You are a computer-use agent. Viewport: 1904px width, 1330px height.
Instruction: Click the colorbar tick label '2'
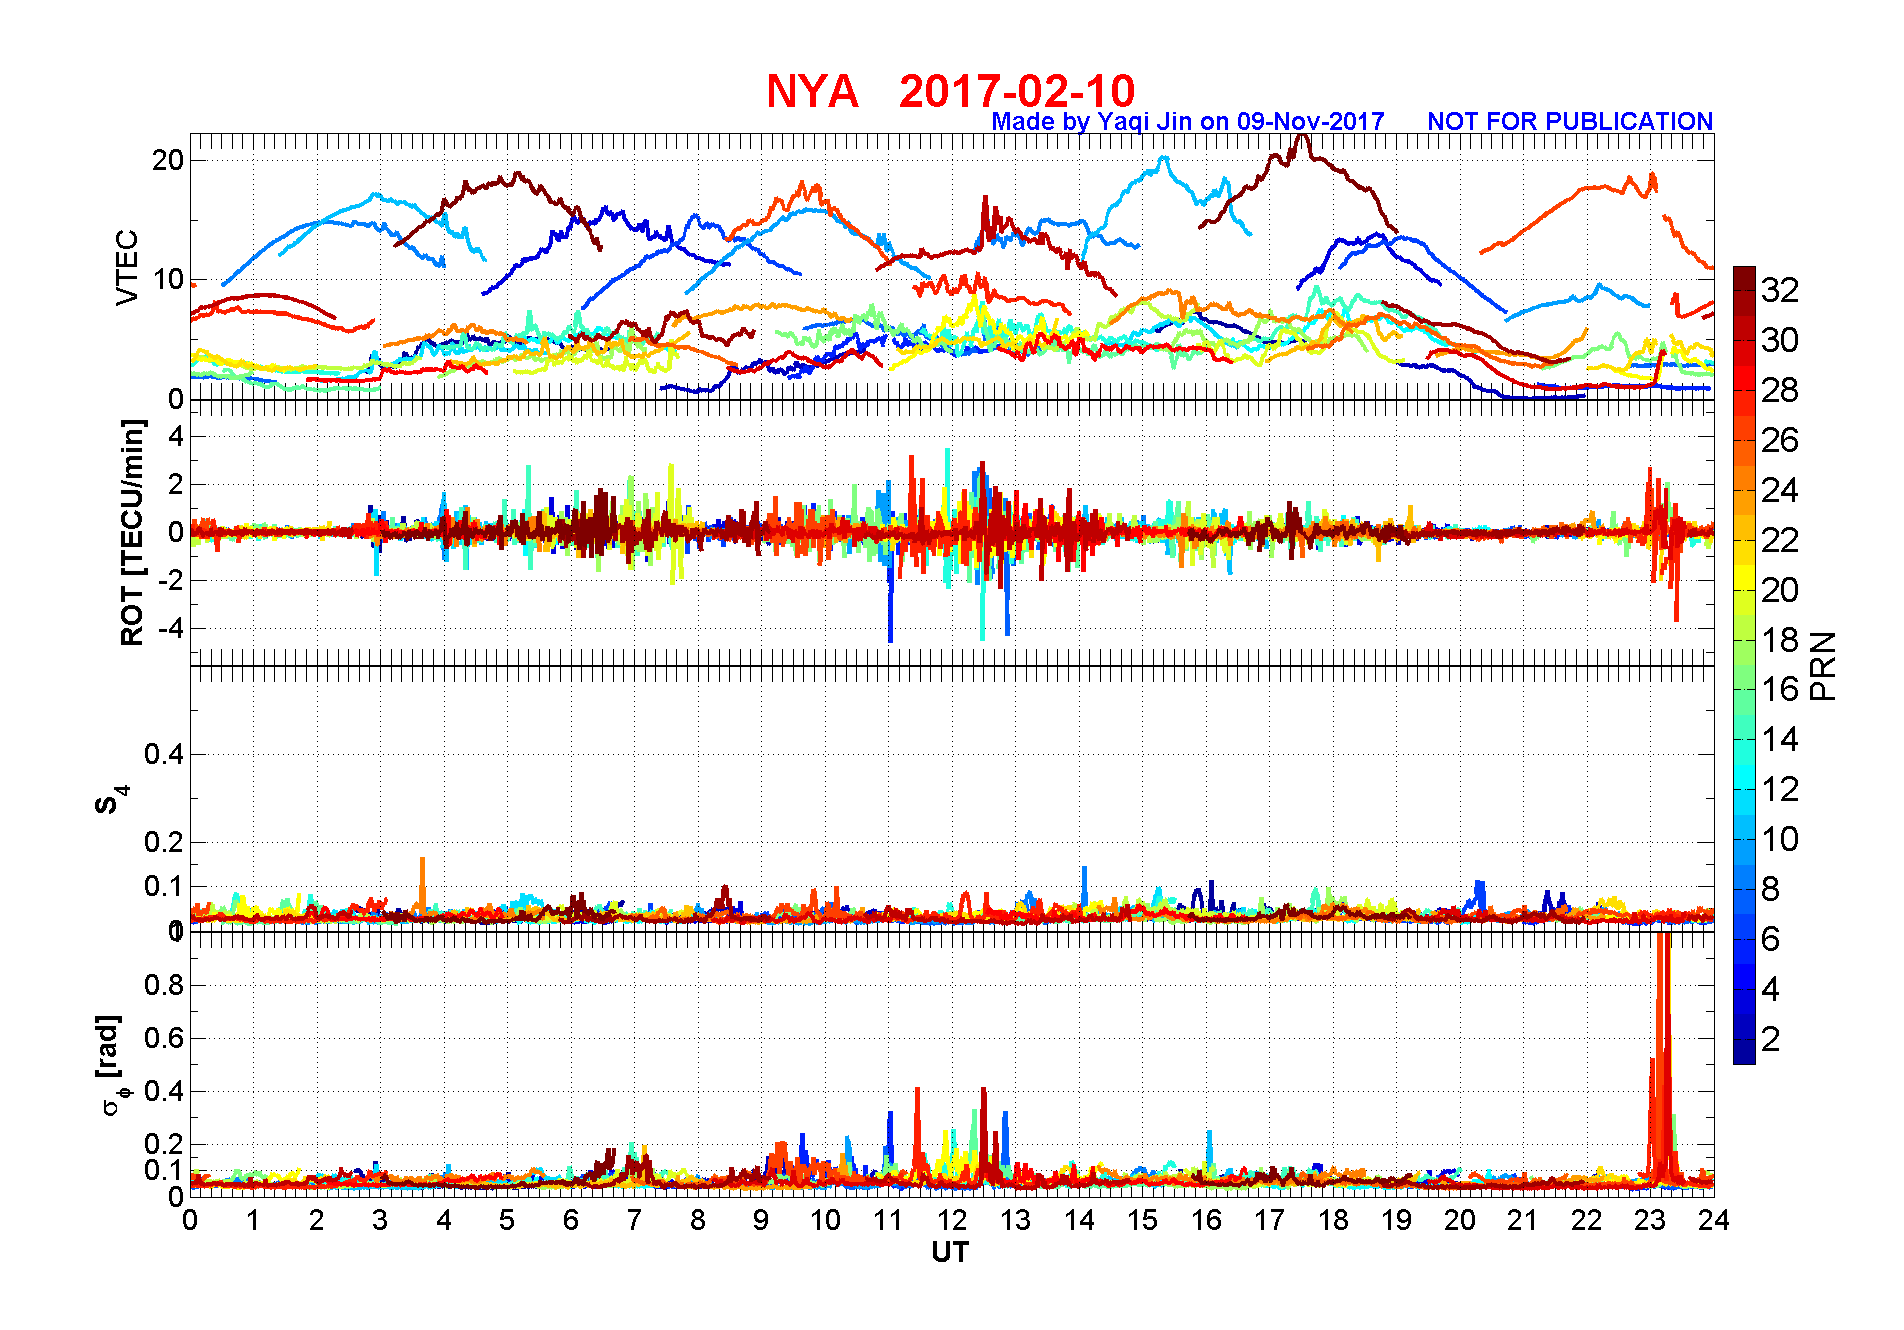(x=1771, y=1039)
